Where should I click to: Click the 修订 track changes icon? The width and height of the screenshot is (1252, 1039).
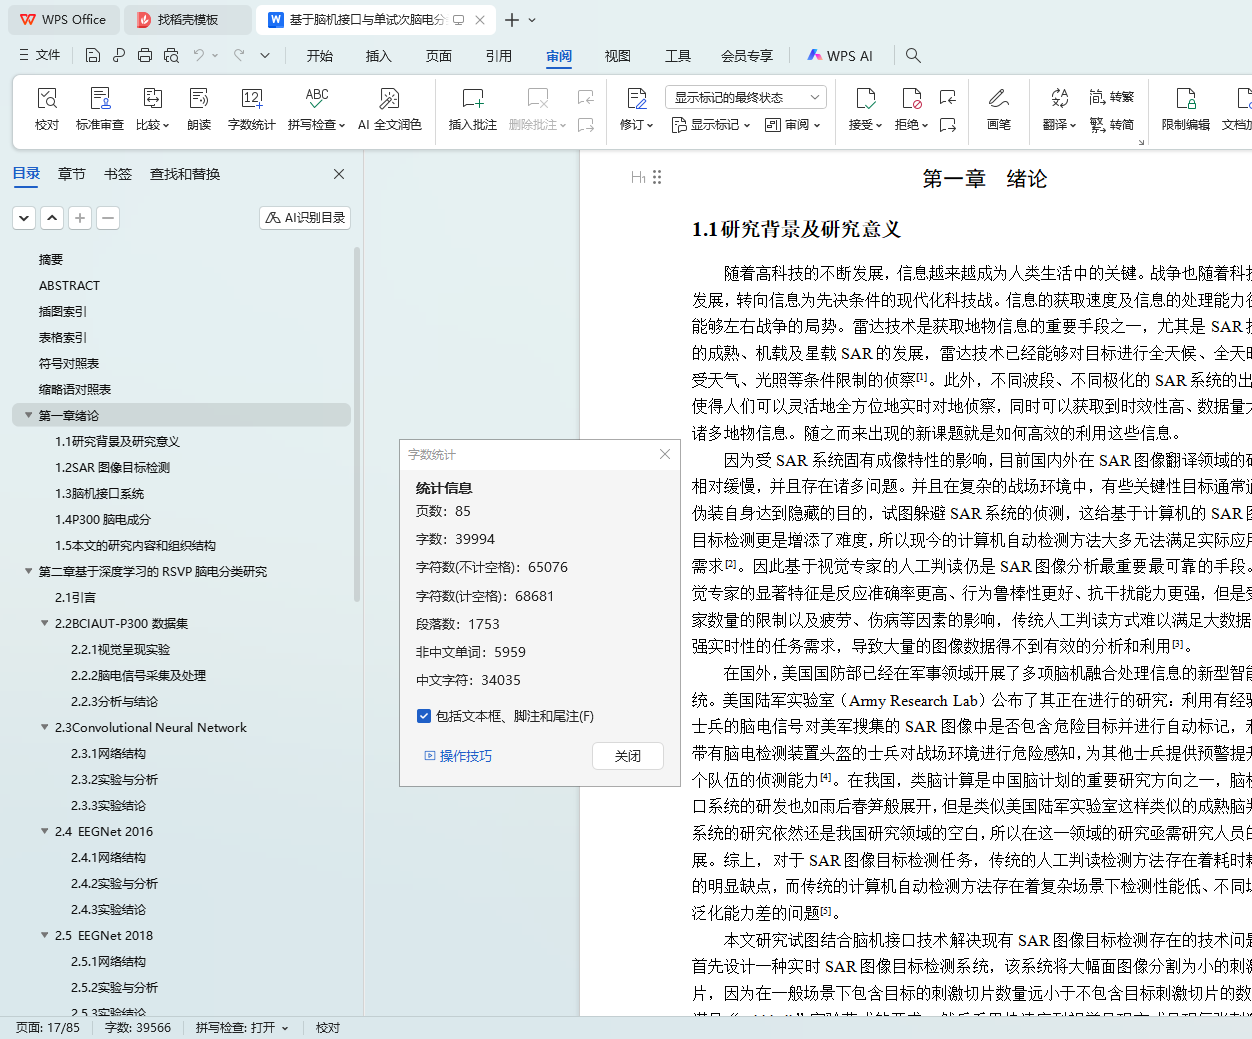637,98
